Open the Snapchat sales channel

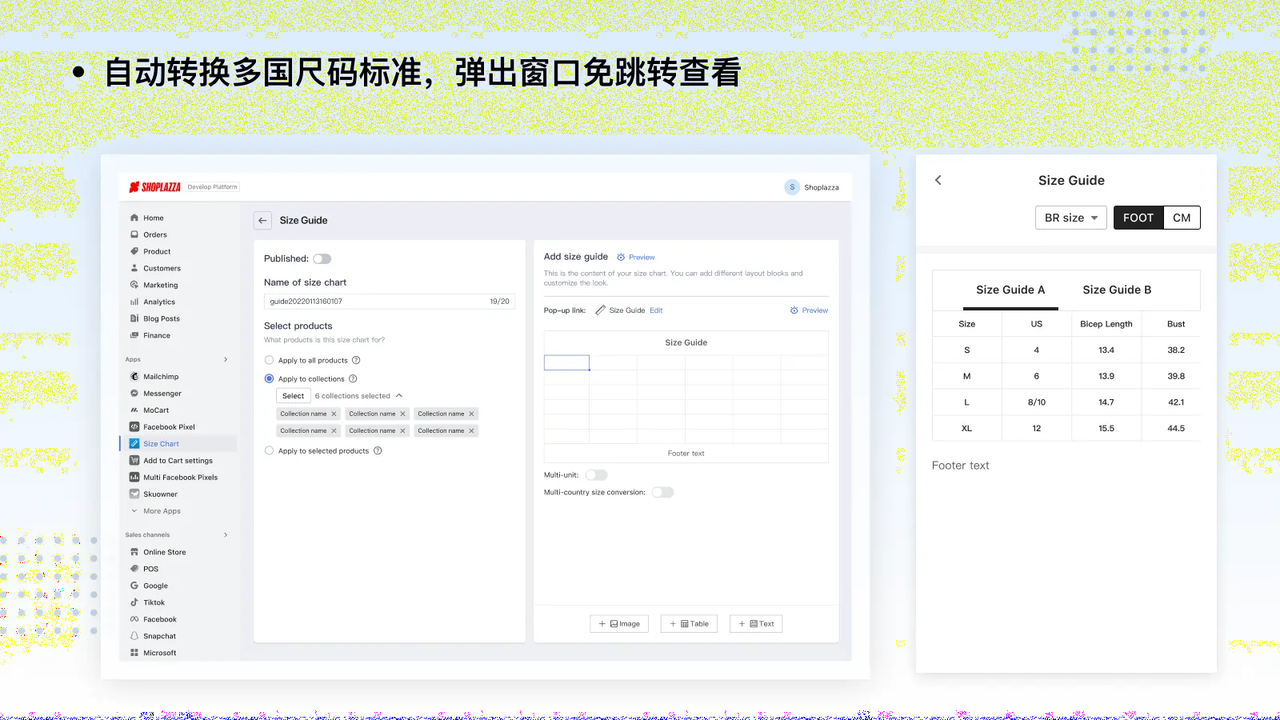[159, 636]
